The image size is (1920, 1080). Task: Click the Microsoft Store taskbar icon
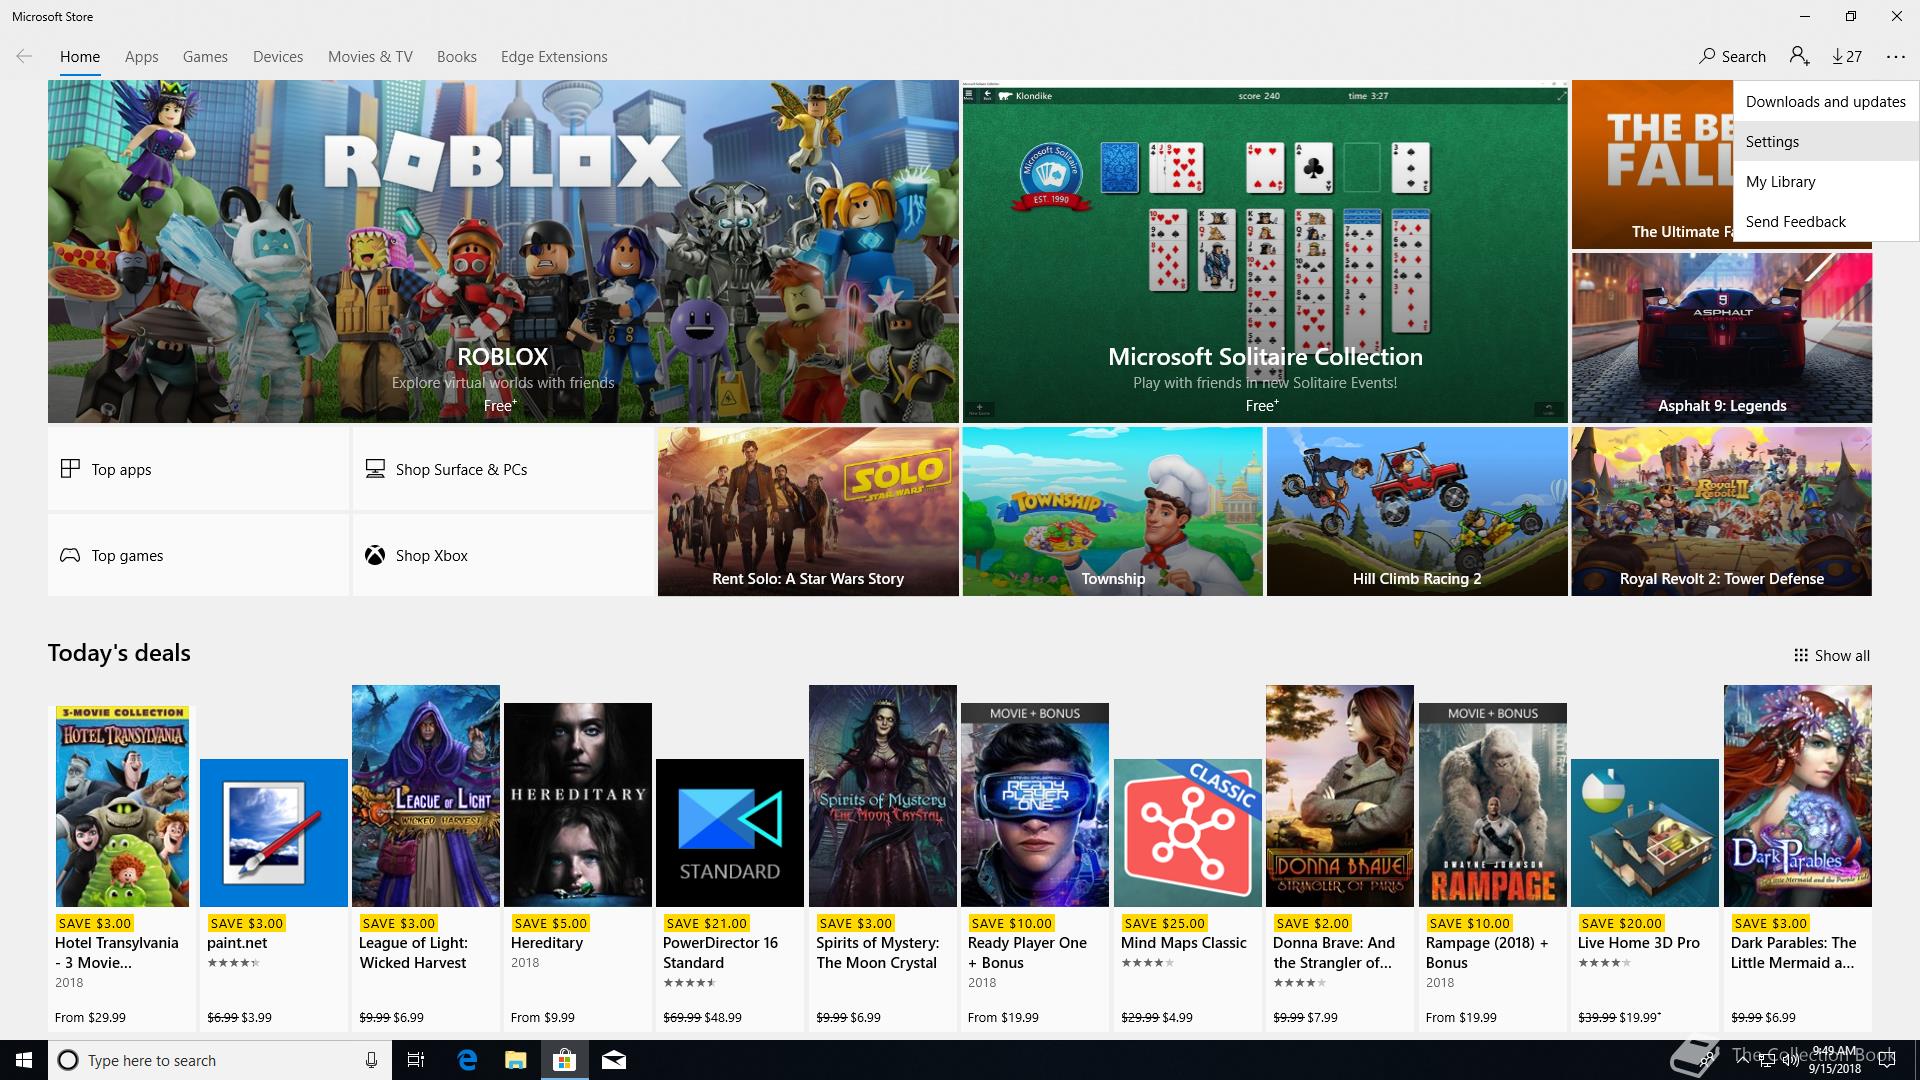565,1060
